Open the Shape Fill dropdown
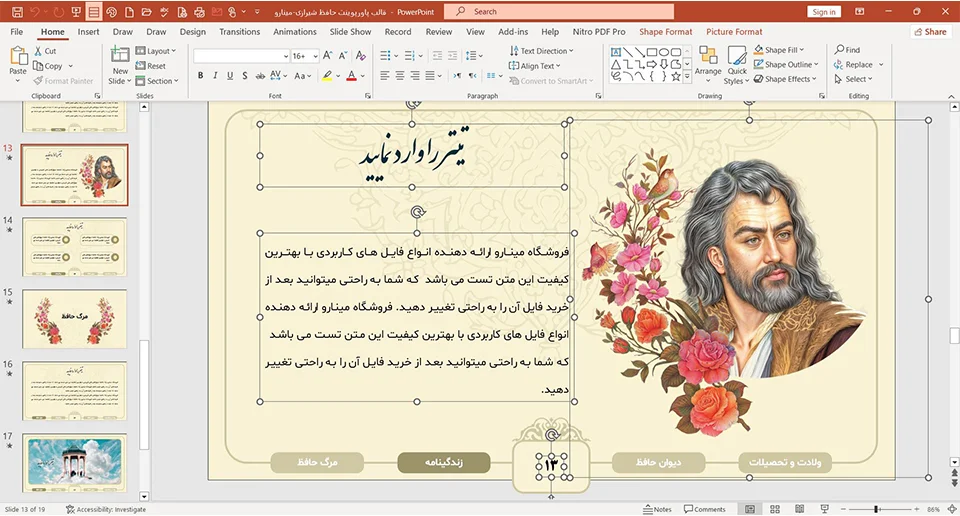This screenshot has width=960, height=516. (x=779, y=50)
